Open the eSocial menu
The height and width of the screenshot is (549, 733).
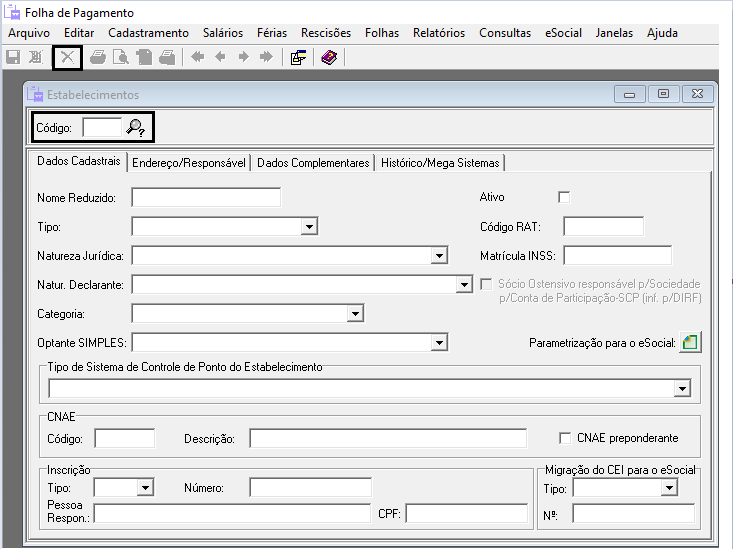(x=563, y=33)
